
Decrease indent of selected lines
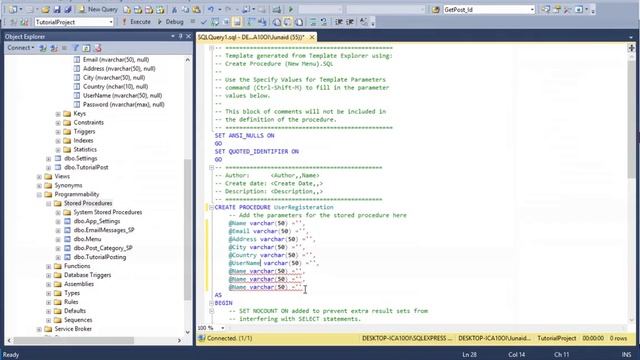(339, 22)
